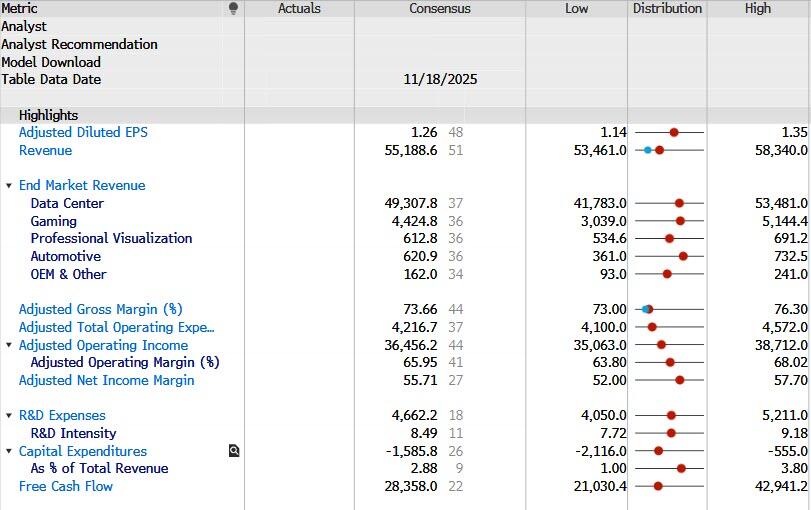Collapse the Adjusted Operating Income group
Image resolution: width=811 pixels, height=510 pixels.
pos(9,345)
